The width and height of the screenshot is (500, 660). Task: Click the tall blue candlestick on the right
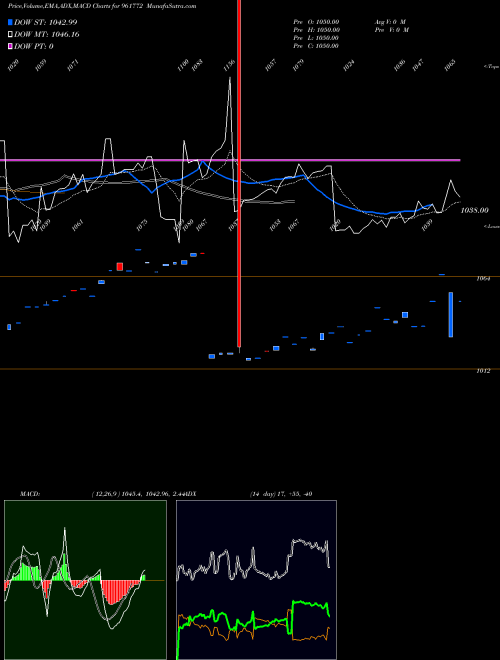tap(451, 314)
